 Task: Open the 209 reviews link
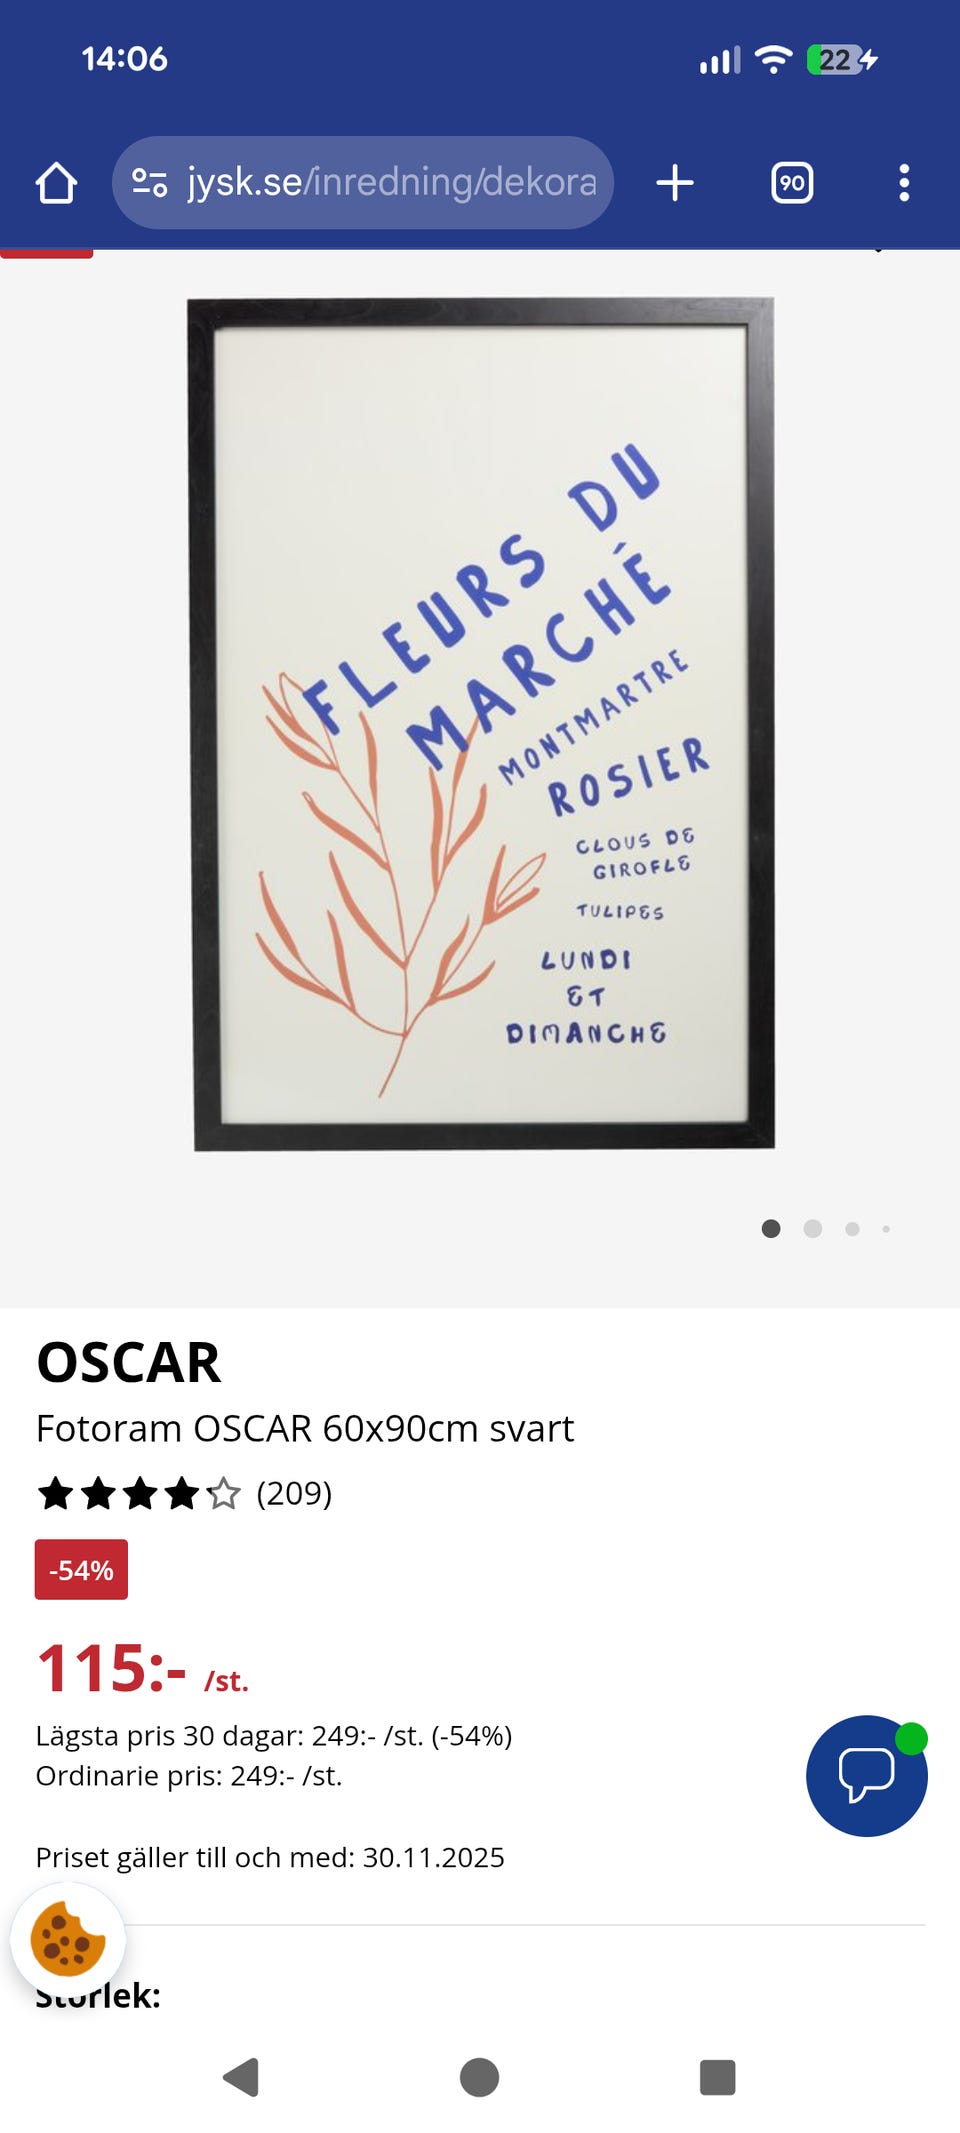[294, 1493]
